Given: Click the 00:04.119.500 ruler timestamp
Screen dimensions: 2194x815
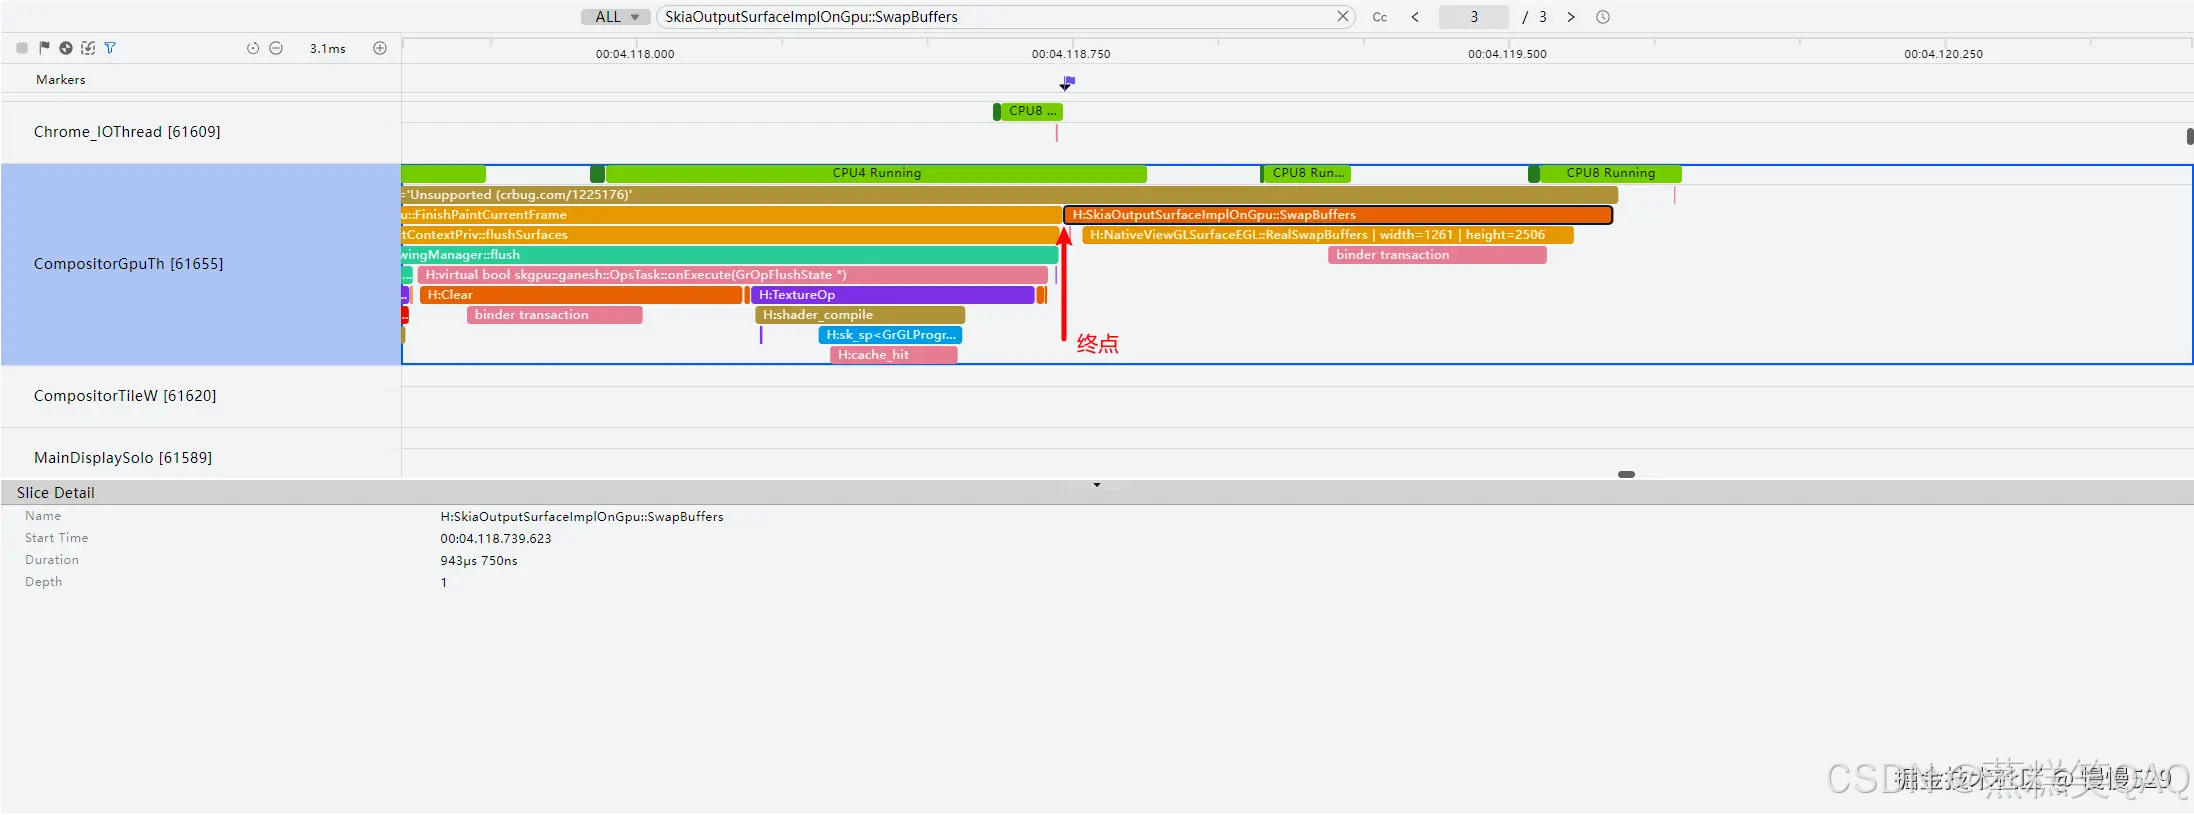Looking at the screenshot, I should click(x=1507, y=54).
